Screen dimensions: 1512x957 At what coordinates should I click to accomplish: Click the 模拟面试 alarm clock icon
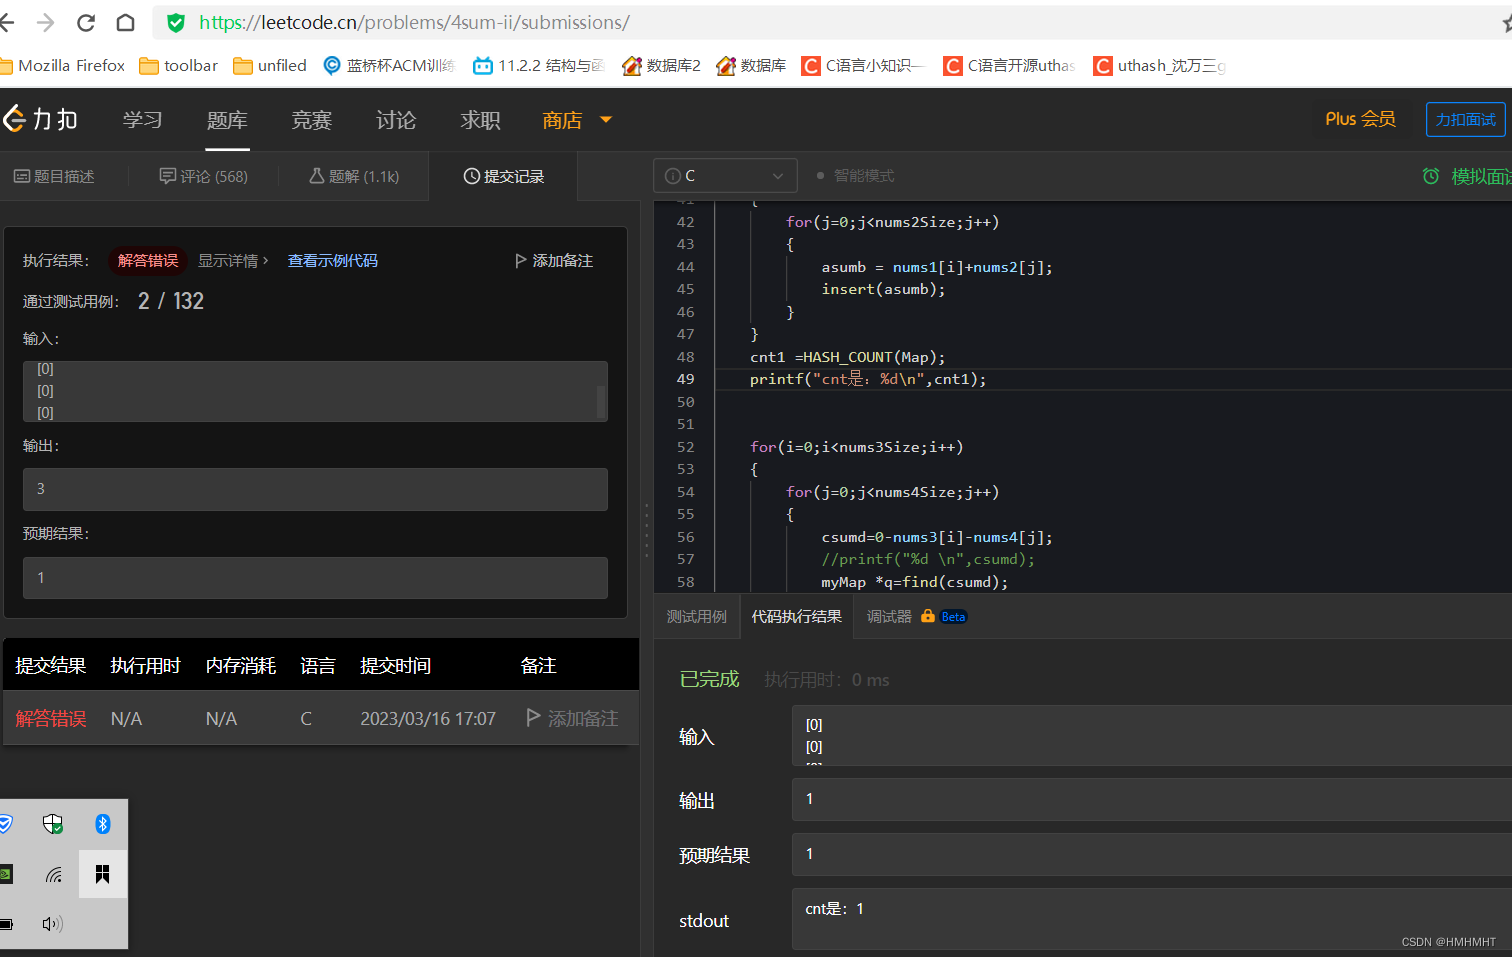[1431, 177]
